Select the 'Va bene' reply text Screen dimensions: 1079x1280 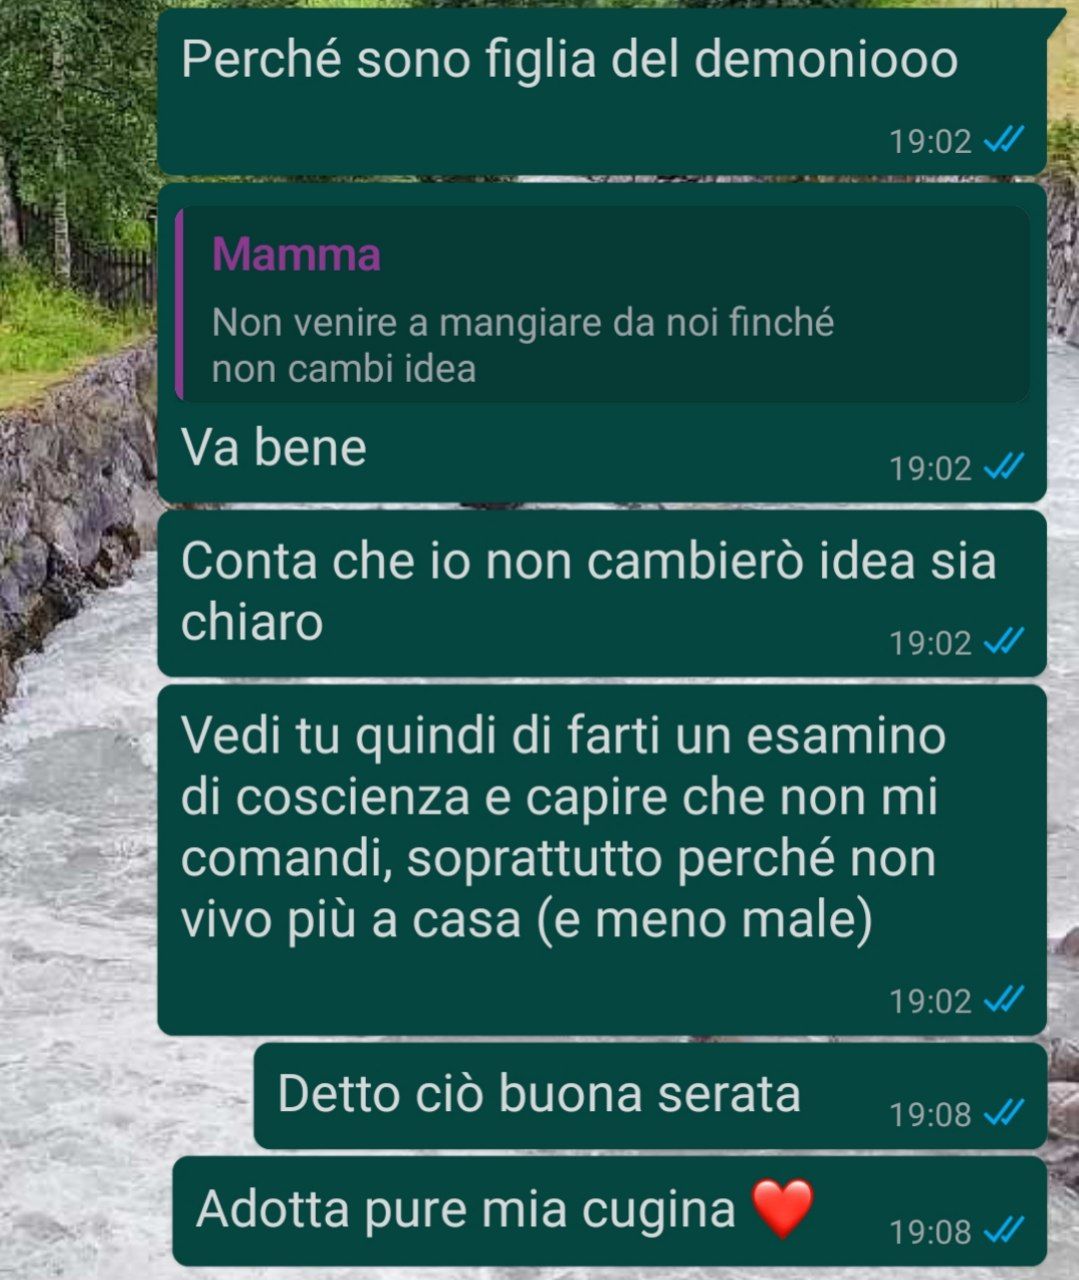tap(274, 447)
